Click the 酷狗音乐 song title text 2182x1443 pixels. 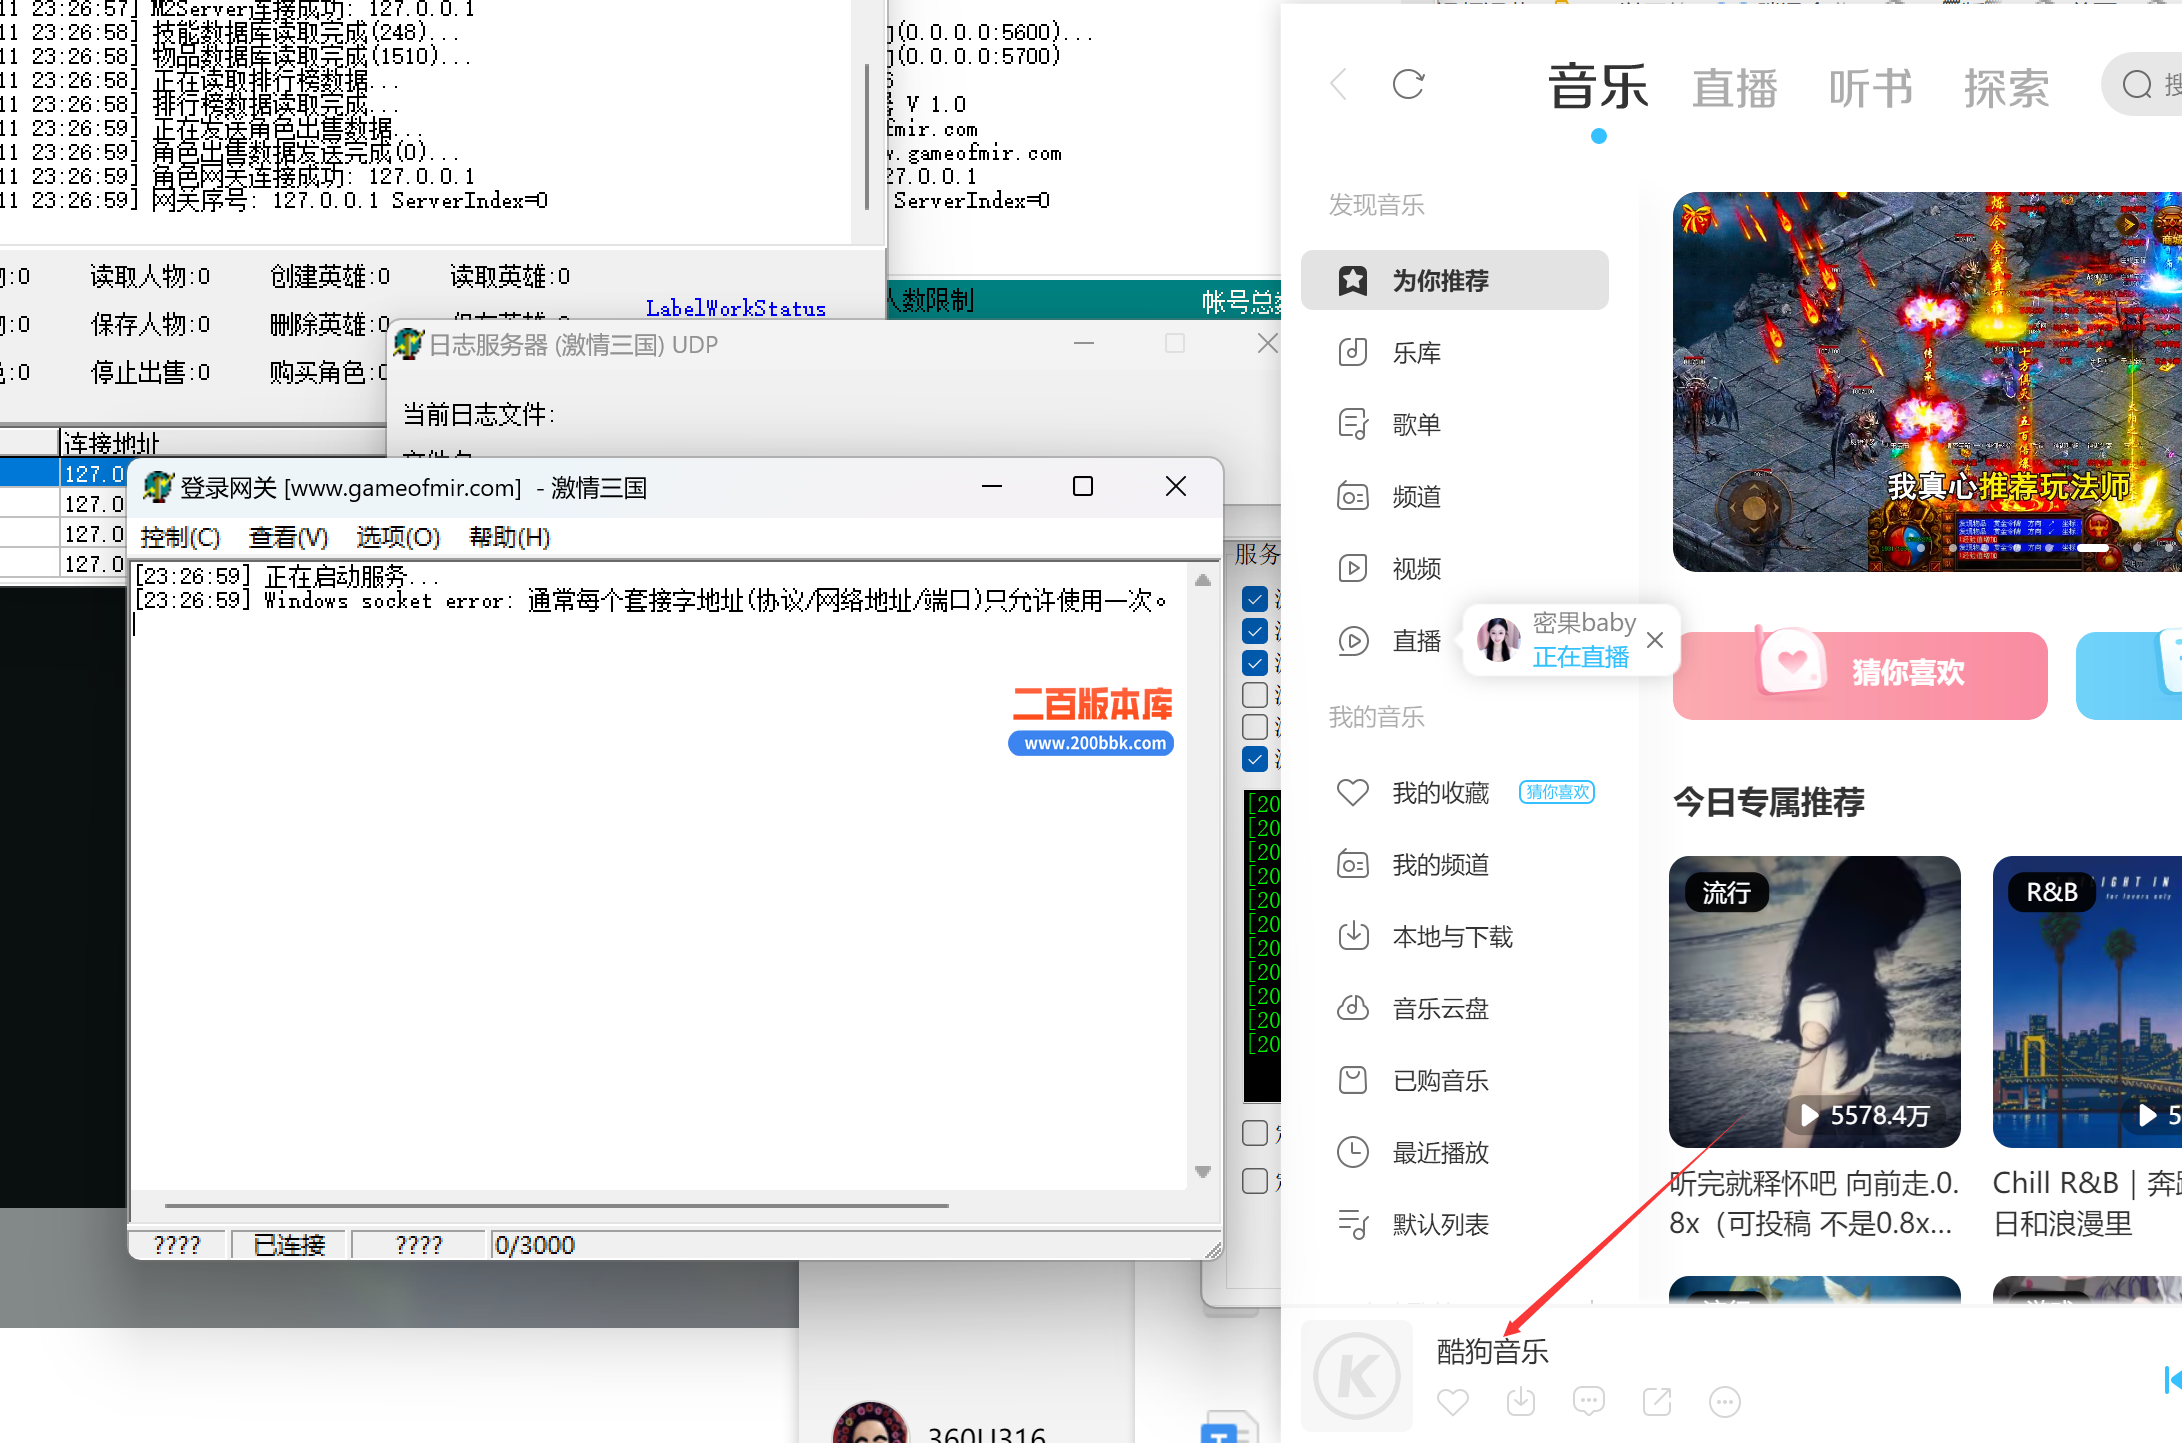tap(1492, 1352)
